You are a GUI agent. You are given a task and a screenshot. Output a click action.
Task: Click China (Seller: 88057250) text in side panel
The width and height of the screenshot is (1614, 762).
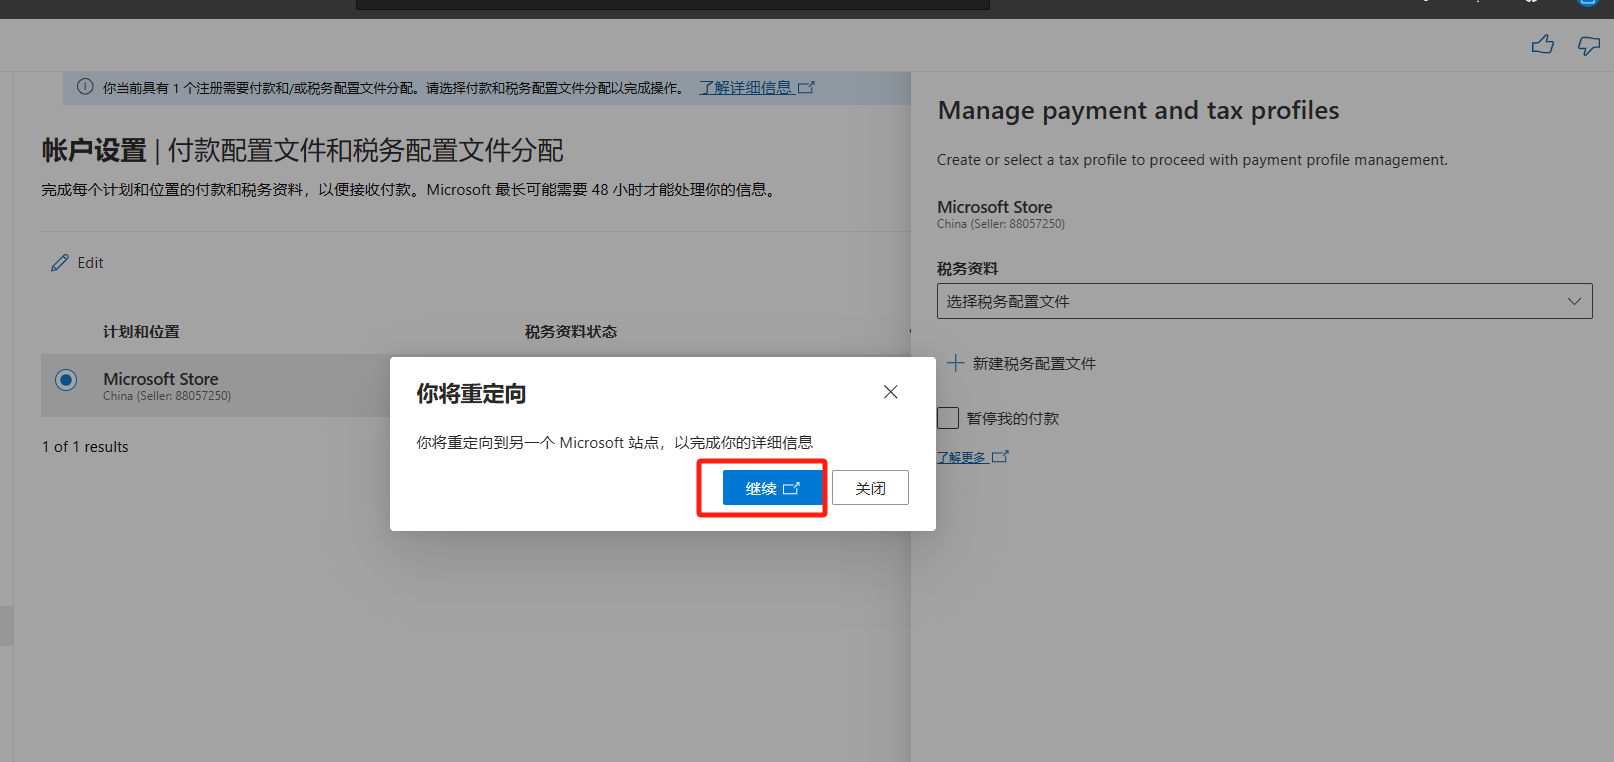[x=1001, y=224]
